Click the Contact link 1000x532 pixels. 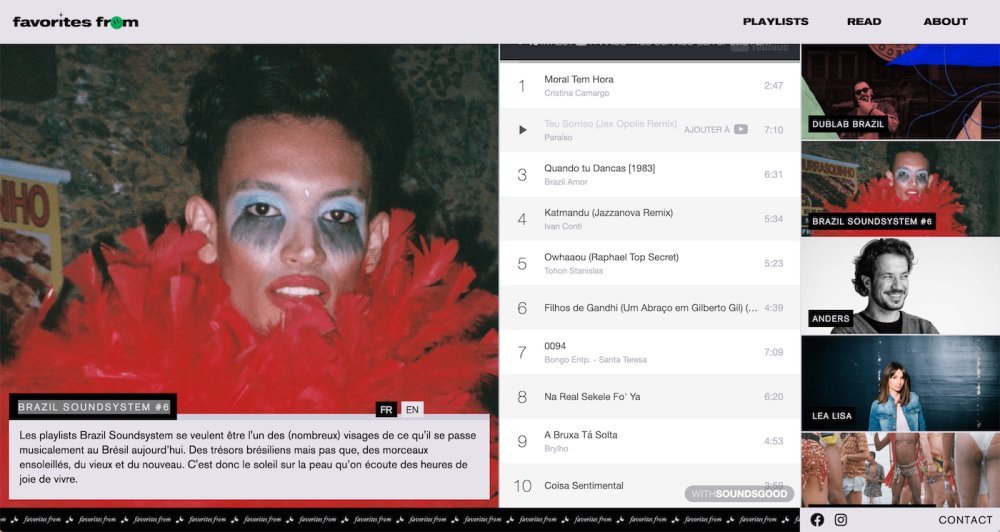pos(965,520)
